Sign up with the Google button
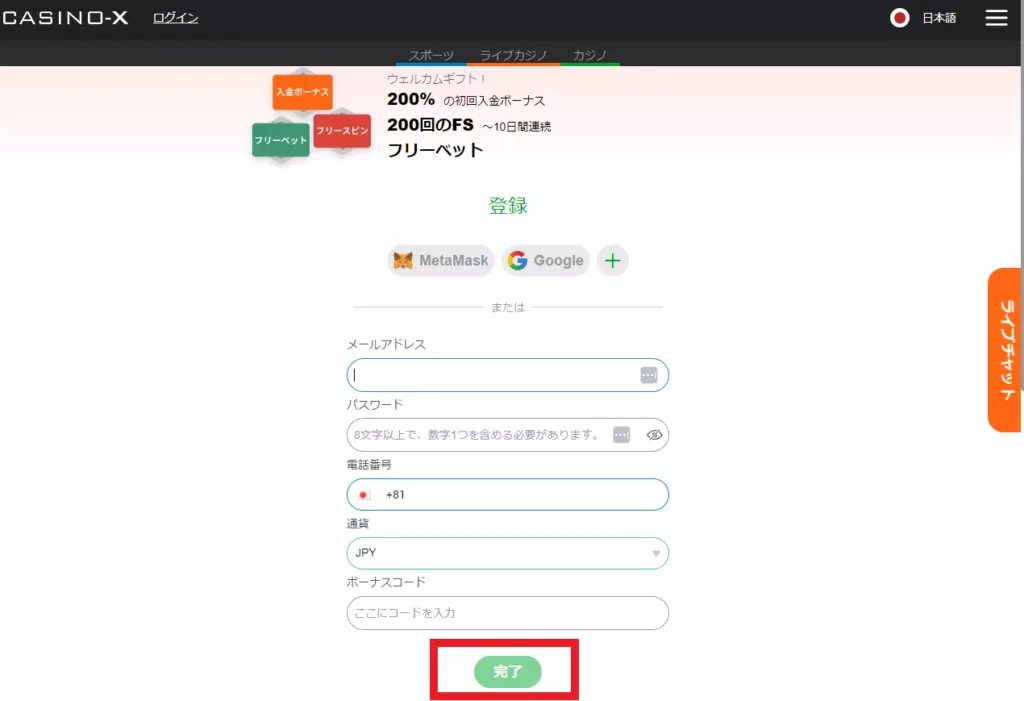This screenshot has width=1024, height=701. coord(546,261)
